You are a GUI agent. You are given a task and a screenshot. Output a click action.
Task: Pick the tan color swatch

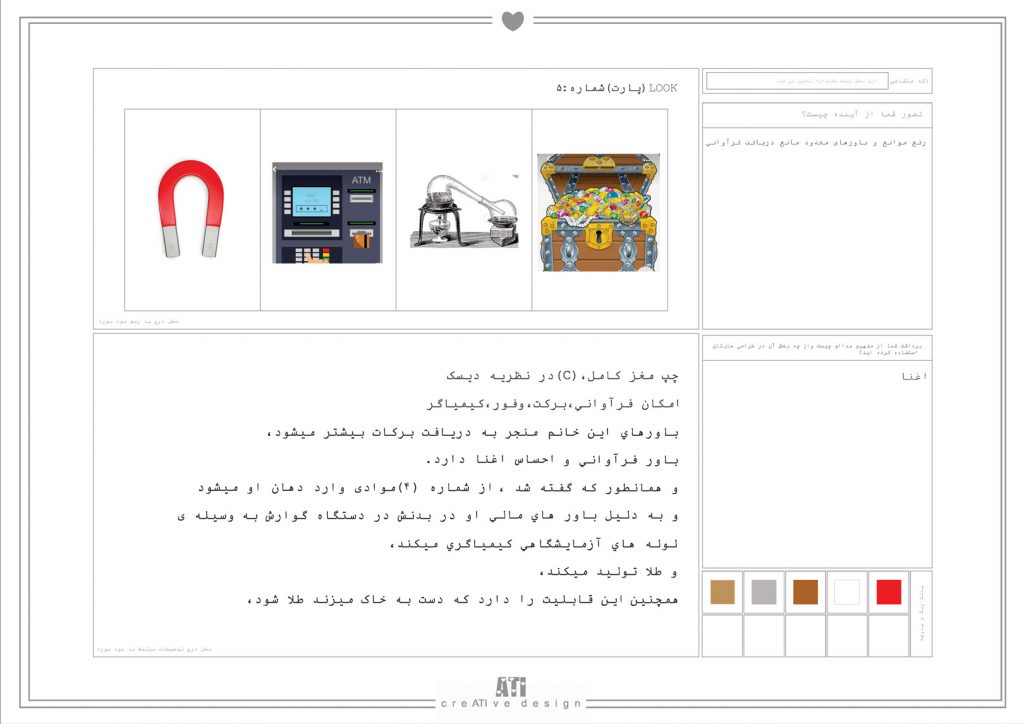click(722, 592)
